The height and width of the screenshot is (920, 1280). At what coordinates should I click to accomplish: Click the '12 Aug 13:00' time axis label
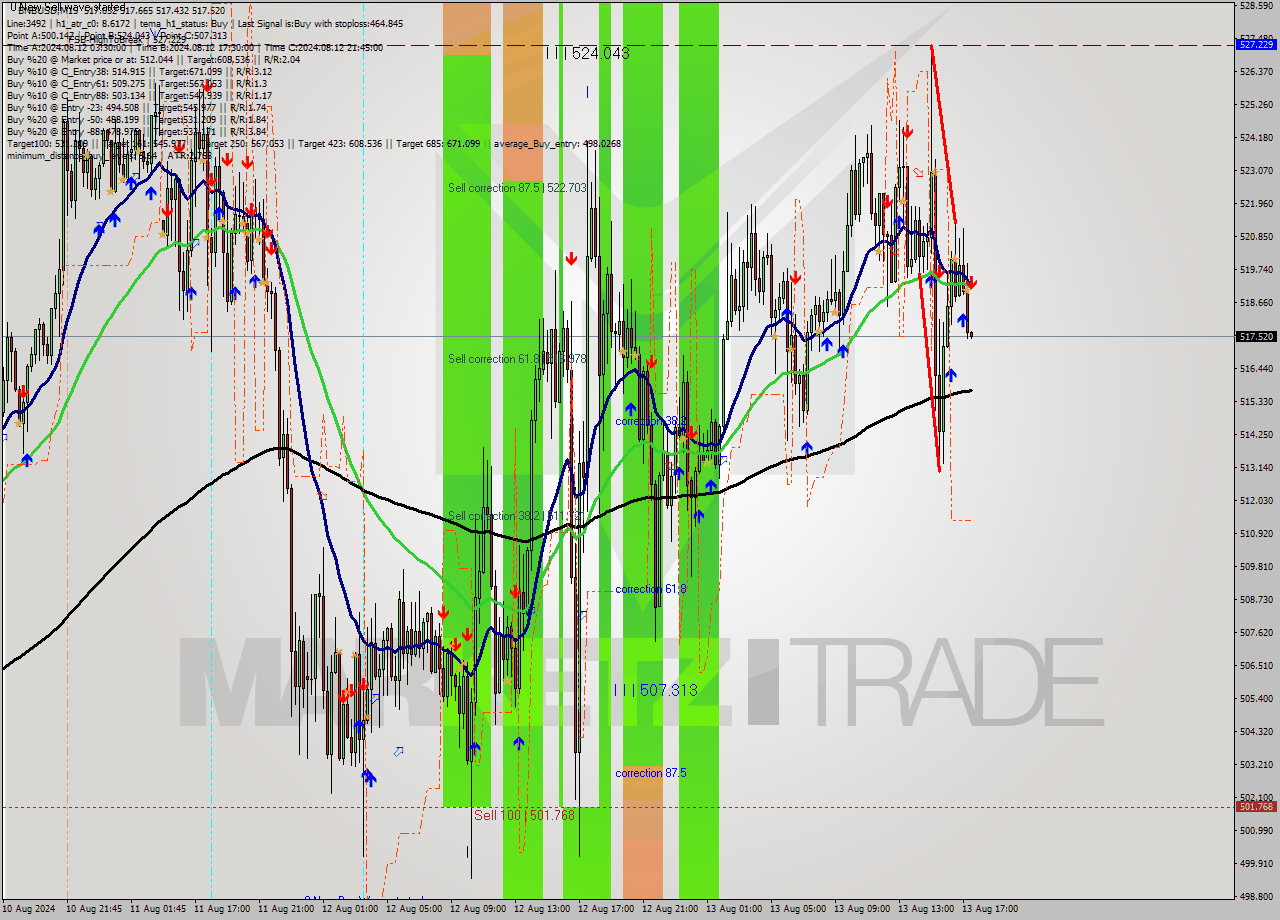[542, 909]
